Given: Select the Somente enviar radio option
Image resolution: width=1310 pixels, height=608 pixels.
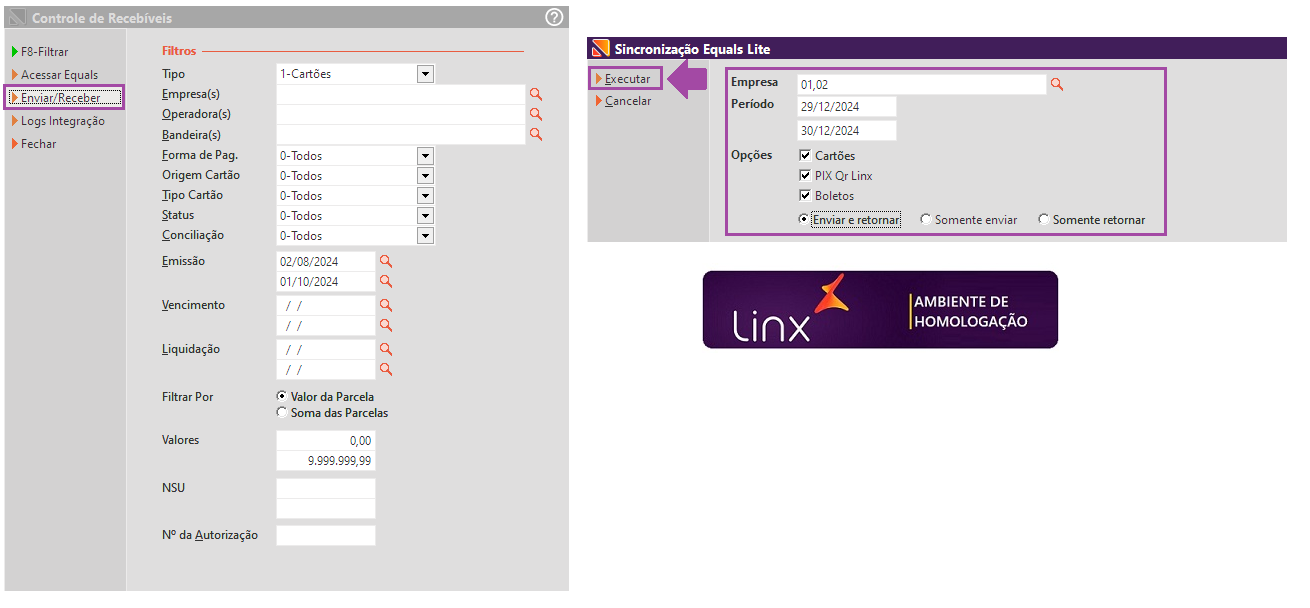Looking at the screenshot, I should coord(926,219).
